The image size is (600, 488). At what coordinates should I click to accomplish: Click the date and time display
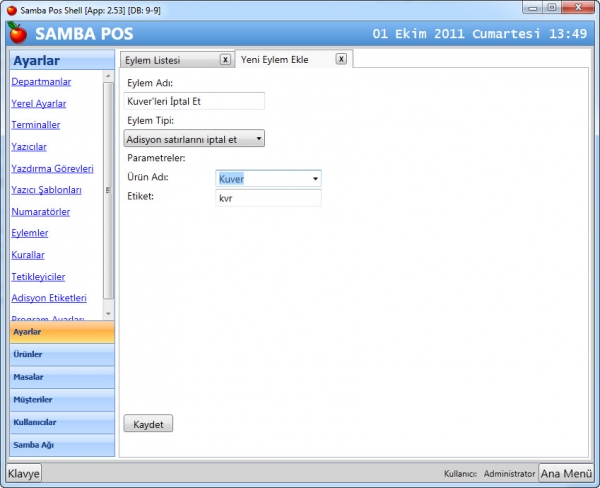point(479,34)
